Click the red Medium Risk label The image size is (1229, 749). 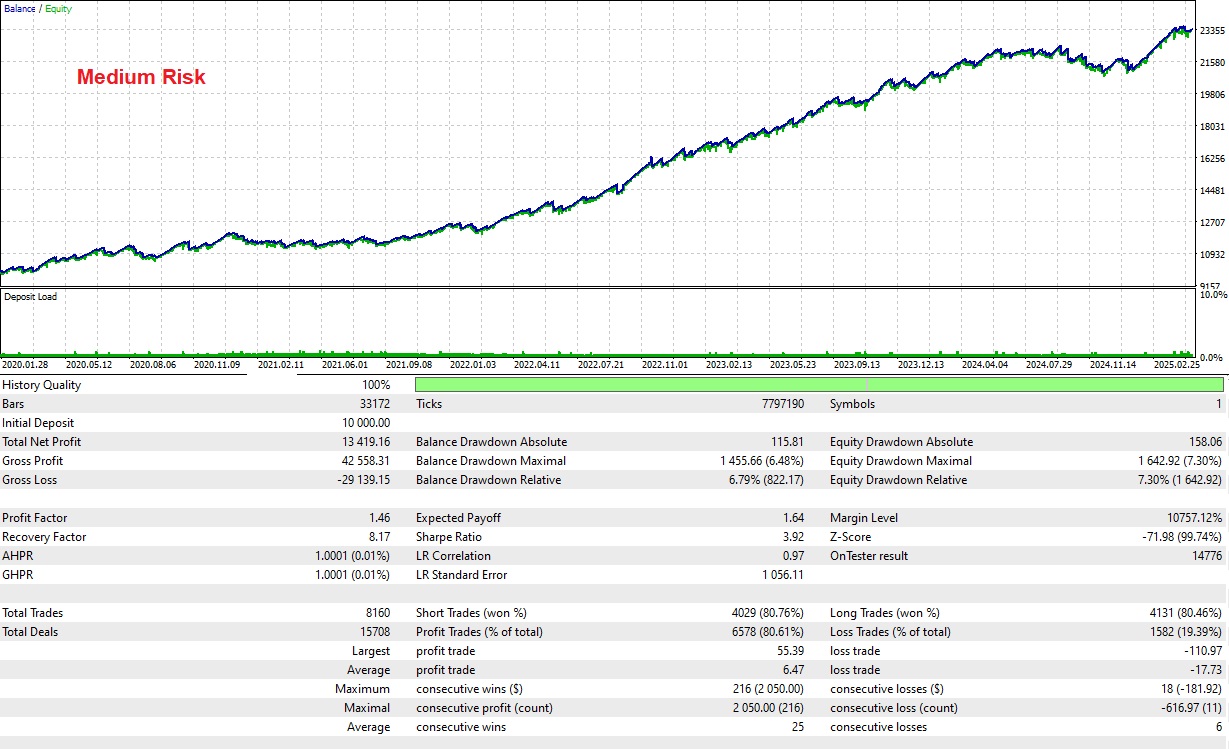pos(141,77)
